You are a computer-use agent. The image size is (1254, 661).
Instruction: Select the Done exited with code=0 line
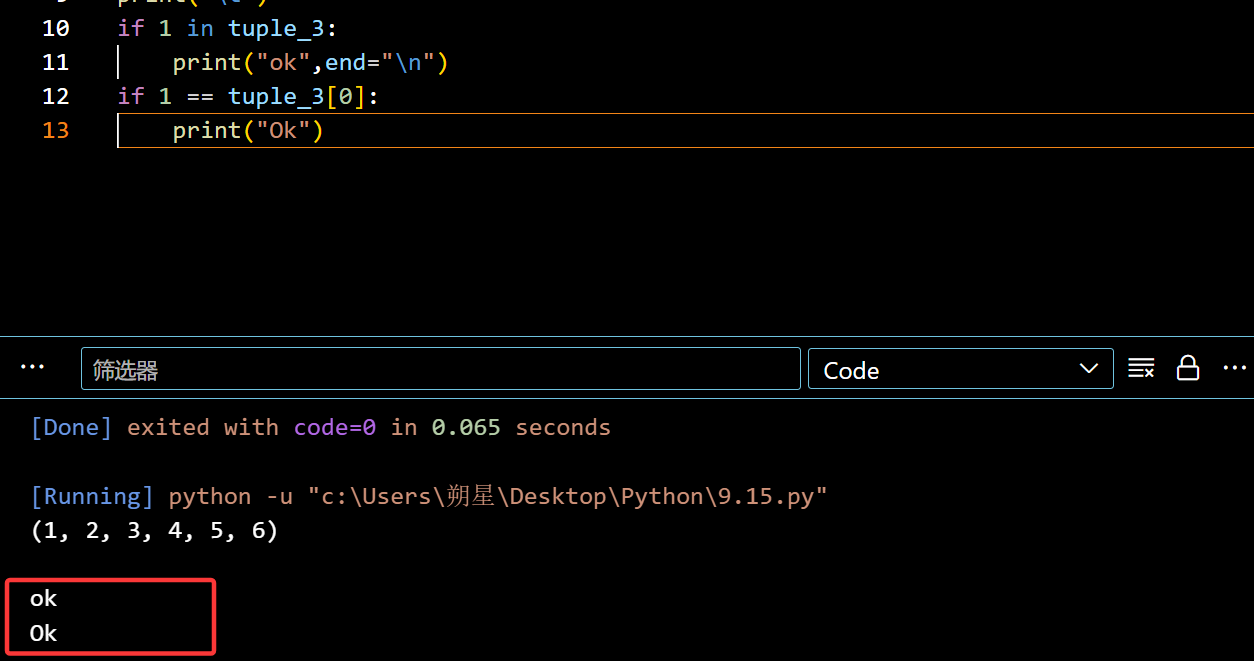(x=320, y=427)
